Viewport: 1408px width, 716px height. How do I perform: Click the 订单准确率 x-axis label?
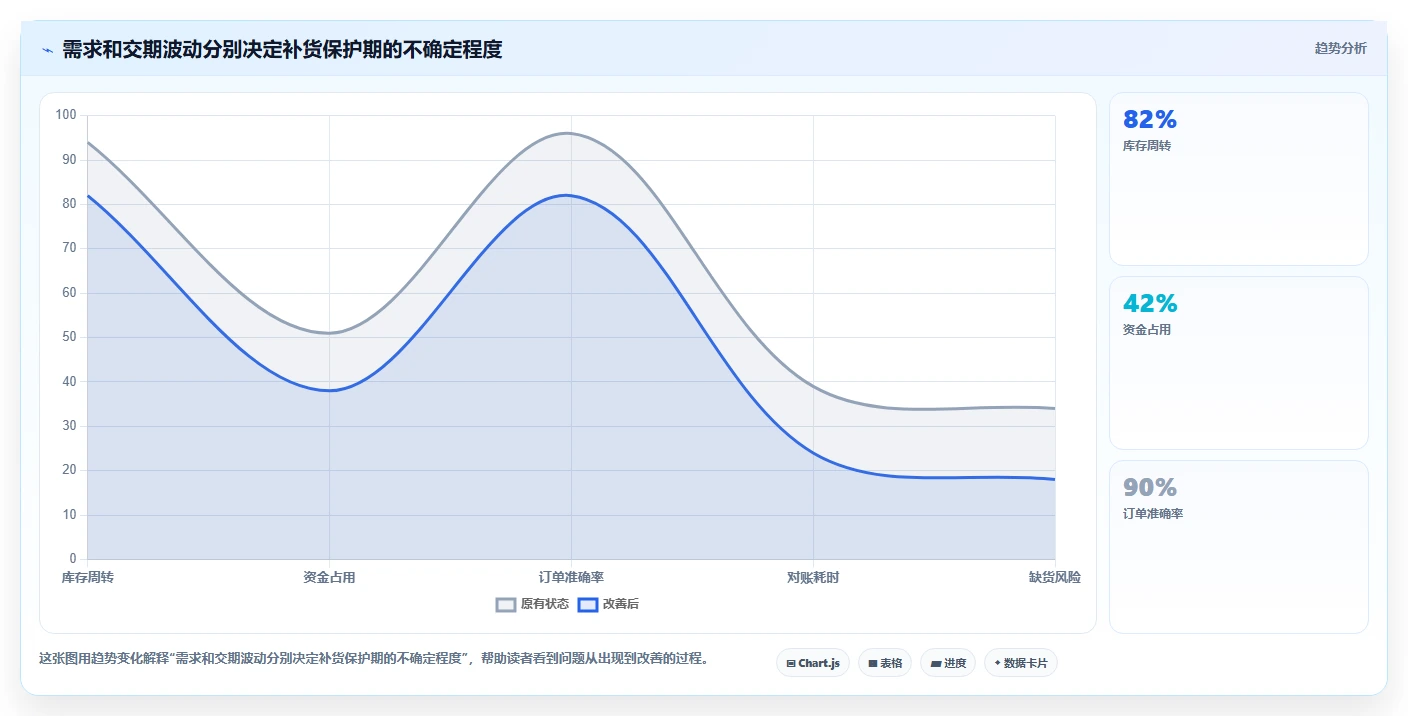(x=571, y=577)
